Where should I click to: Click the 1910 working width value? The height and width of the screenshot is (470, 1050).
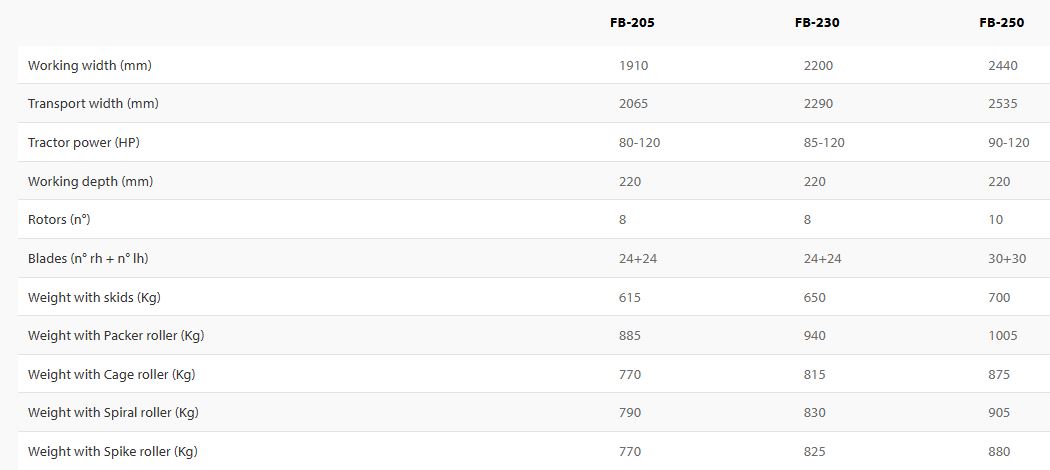[x=634, y=65]
